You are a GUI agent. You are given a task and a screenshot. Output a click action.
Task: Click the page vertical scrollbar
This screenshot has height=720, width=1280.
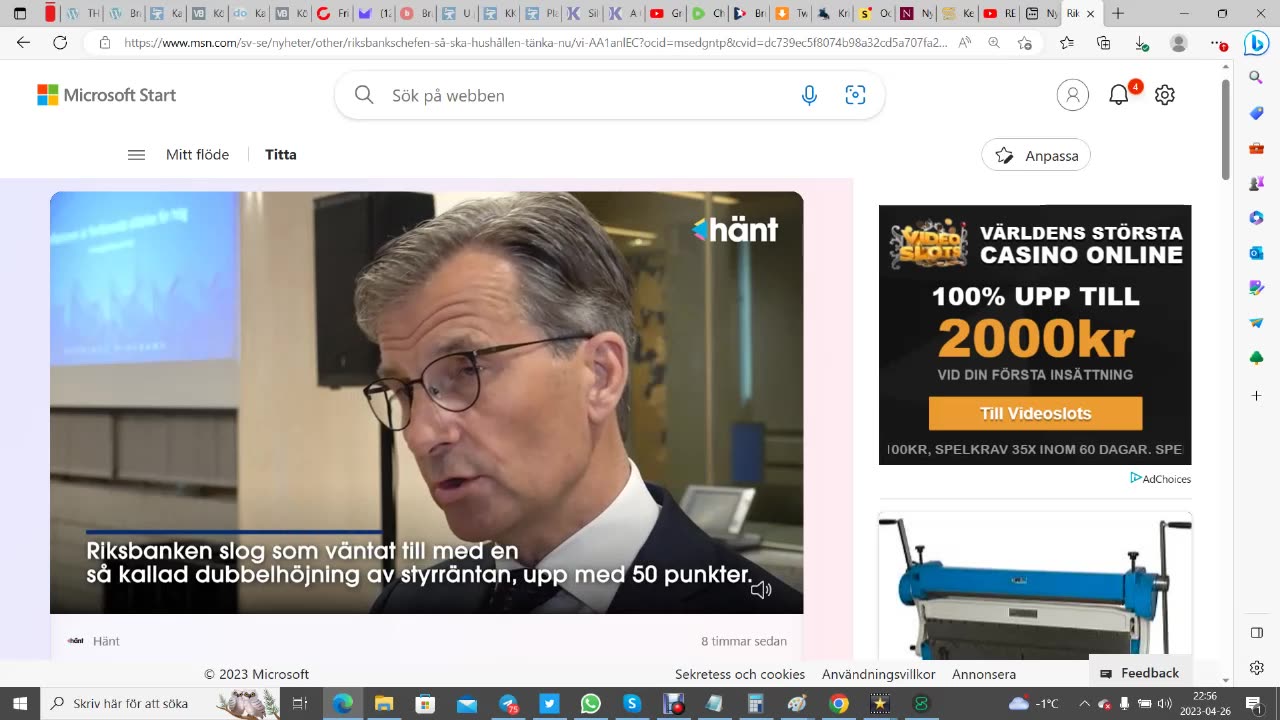click(1225, 130)
